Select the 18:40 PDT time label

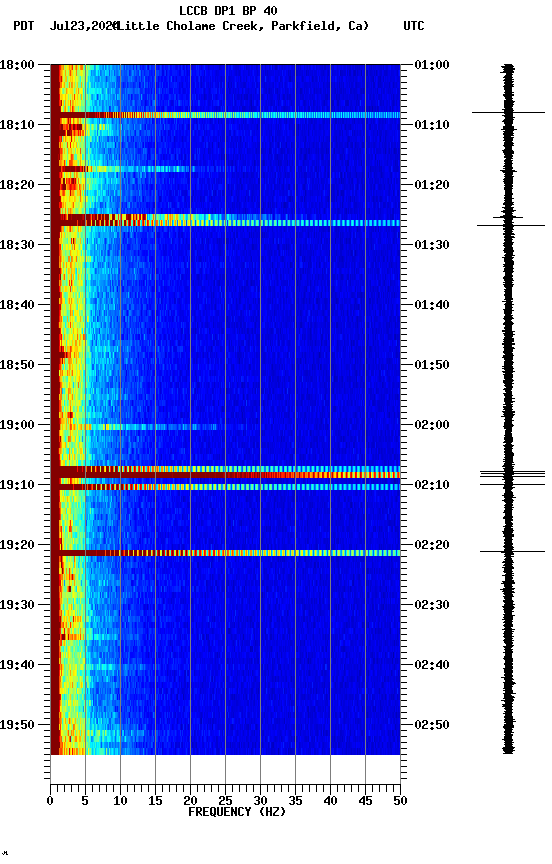tap(17, 305)
